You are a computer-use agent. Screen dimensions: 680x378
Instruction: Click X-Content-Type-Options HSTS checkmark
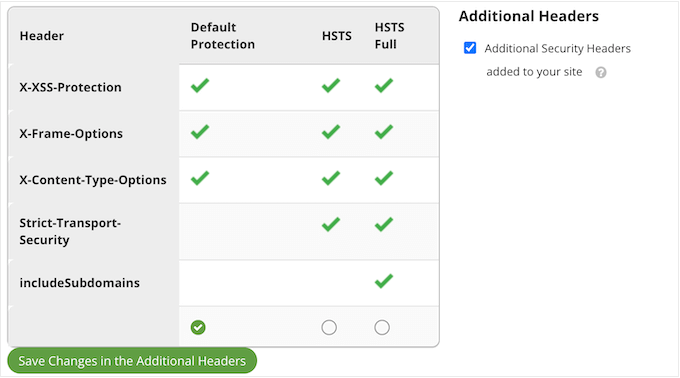pyautogui.click(x=331, y=178)
